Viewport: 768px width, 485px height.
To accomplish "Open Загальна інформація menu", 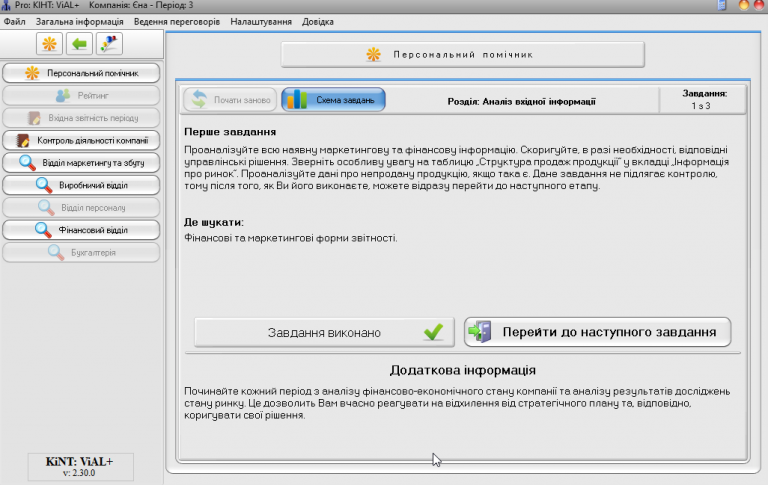I will pyautogui.click(x=79, y=22).
